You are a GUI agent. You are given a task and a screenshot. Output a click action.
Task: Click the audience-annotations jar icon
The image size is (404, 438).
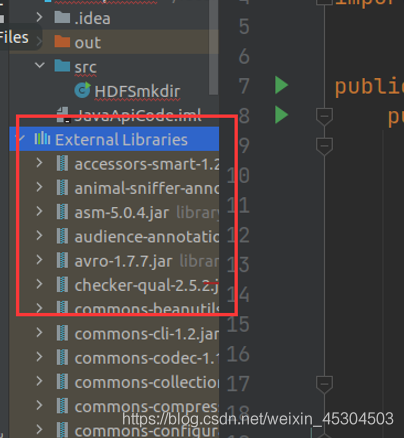pos(62,236)
